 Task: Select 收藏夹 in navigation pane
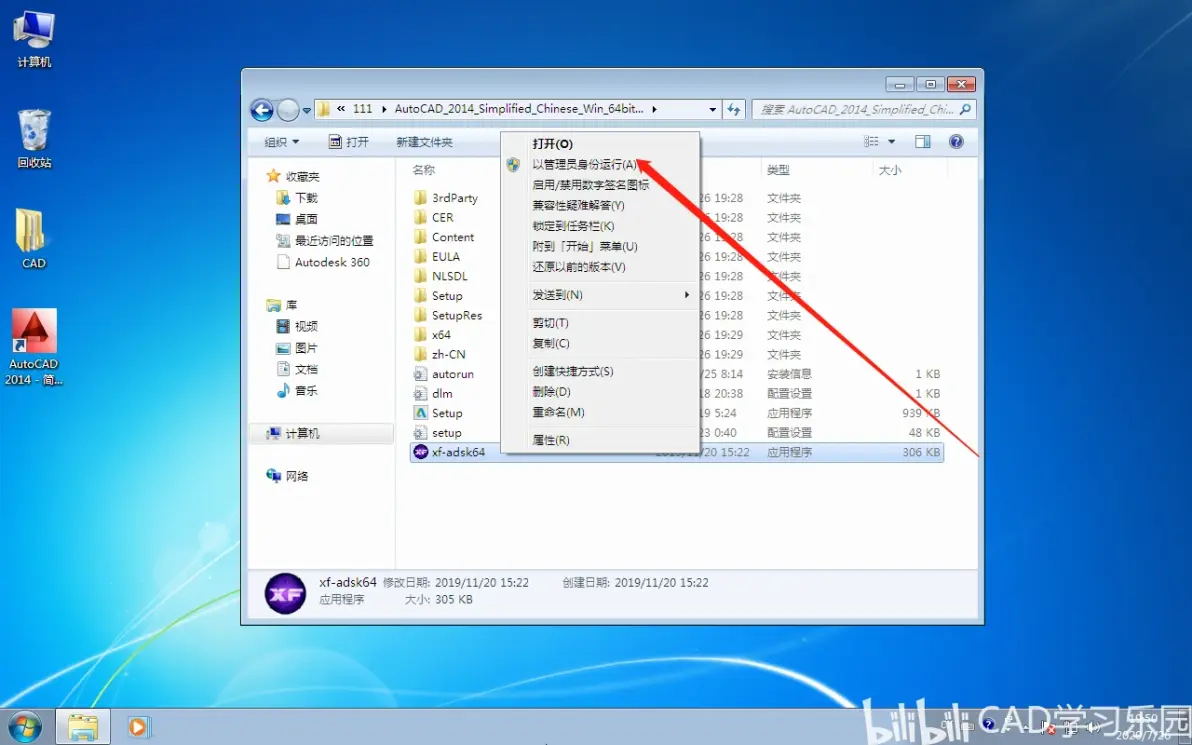click(x=293, y=176)
